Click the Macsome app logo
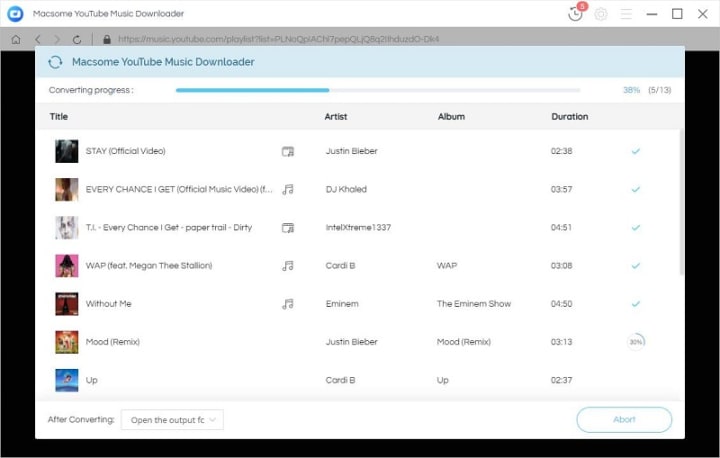Viewport: 720px width, 458px height. pyautogui.click(x=15, y=14)
